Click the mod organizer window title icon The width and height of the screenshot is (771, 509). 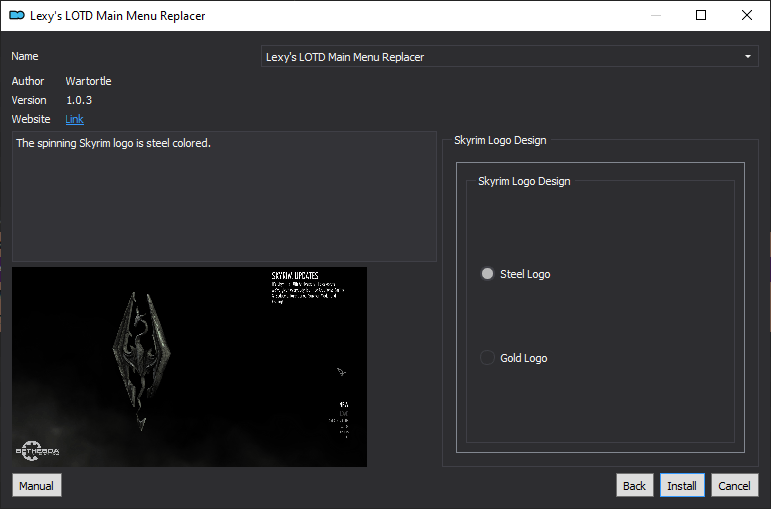(x=17, y=15)
